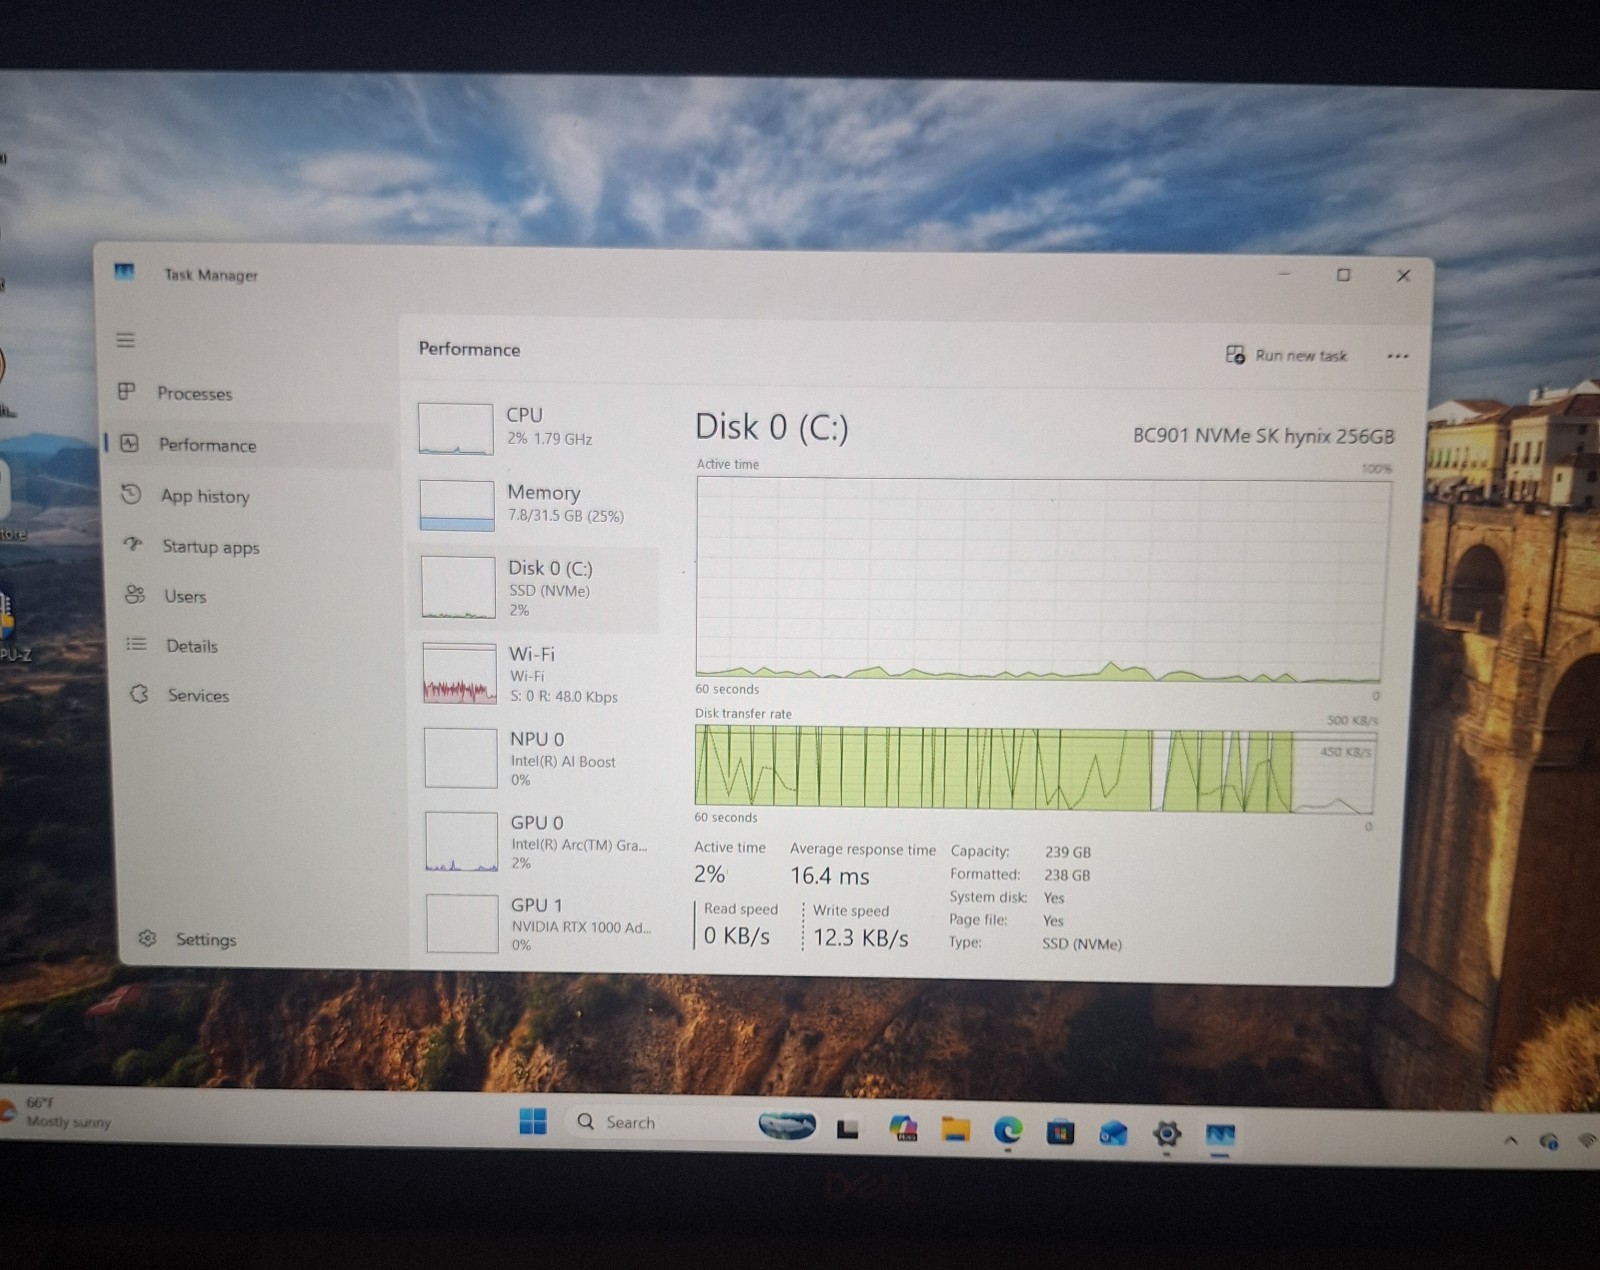The image size is (1600, 1270).
Task: Select Disk 0 (C:) performance entry
Action: (x=536, y=588)
